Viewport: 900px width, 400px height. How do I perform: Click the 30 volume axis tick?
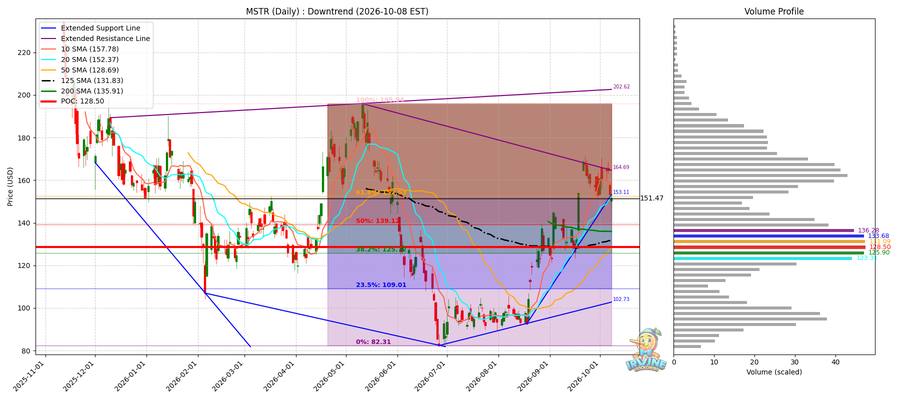795,362
